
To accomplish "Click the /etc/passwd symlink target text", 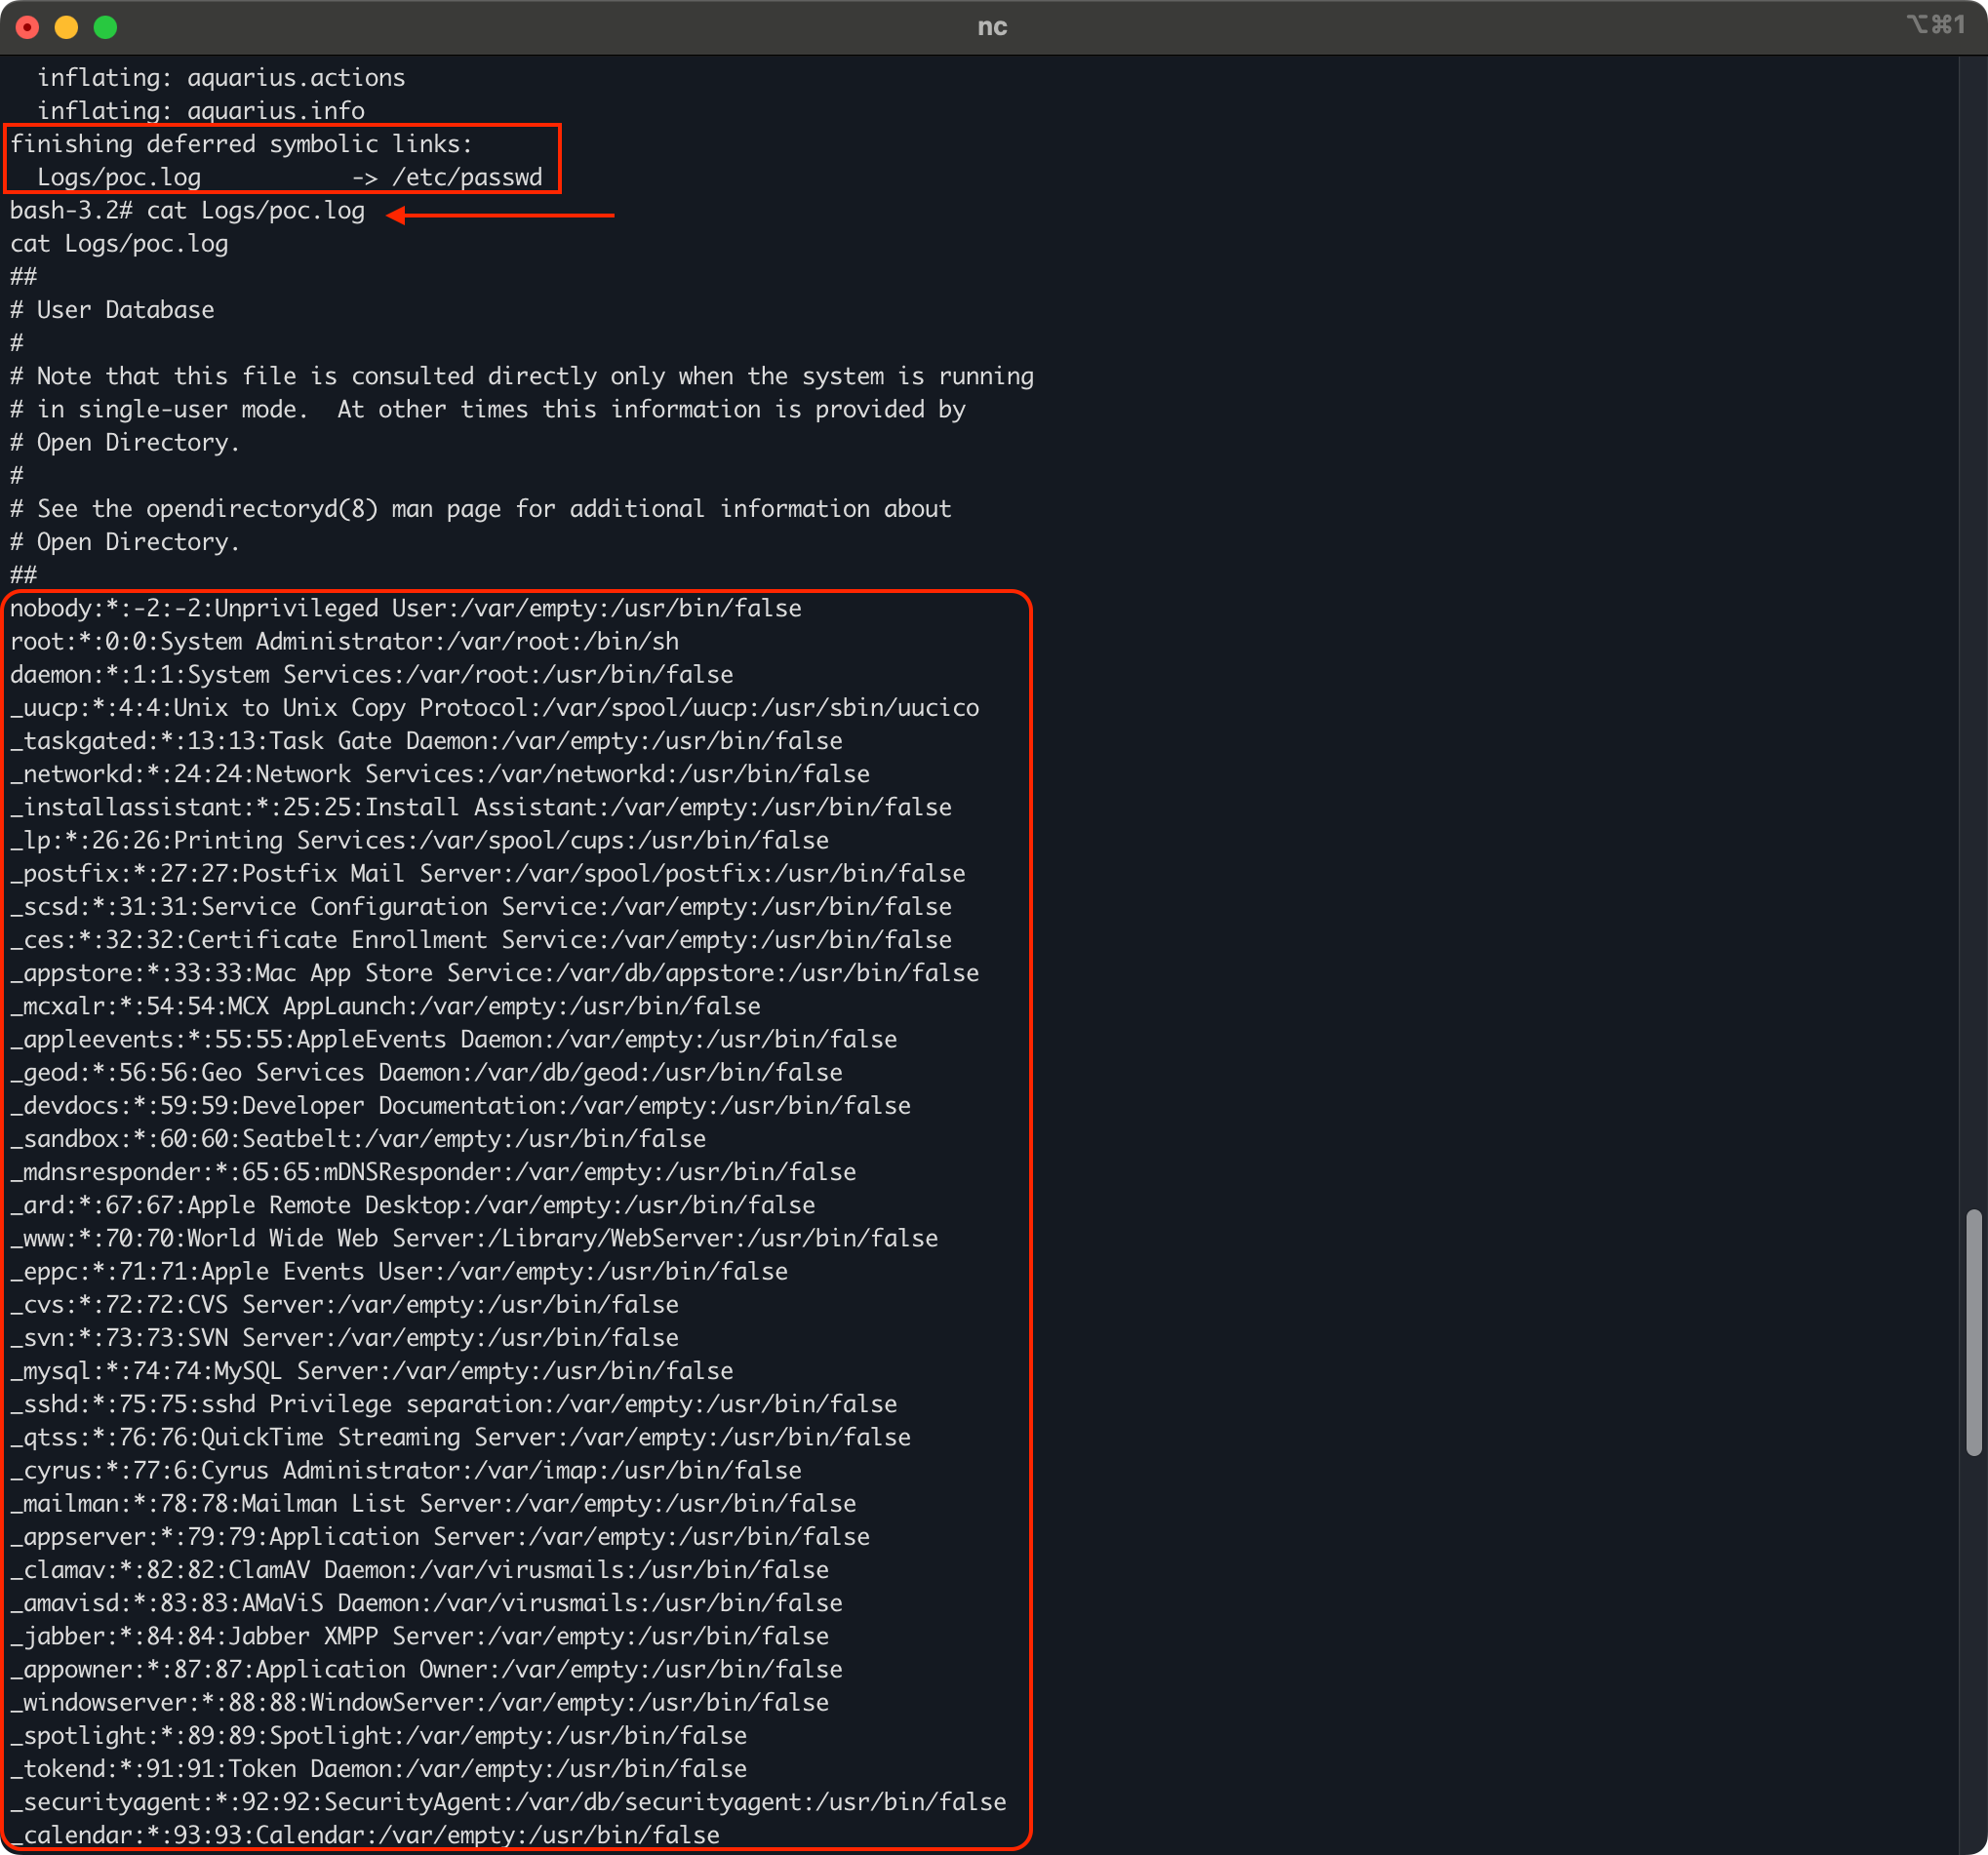I will point(467,178).
